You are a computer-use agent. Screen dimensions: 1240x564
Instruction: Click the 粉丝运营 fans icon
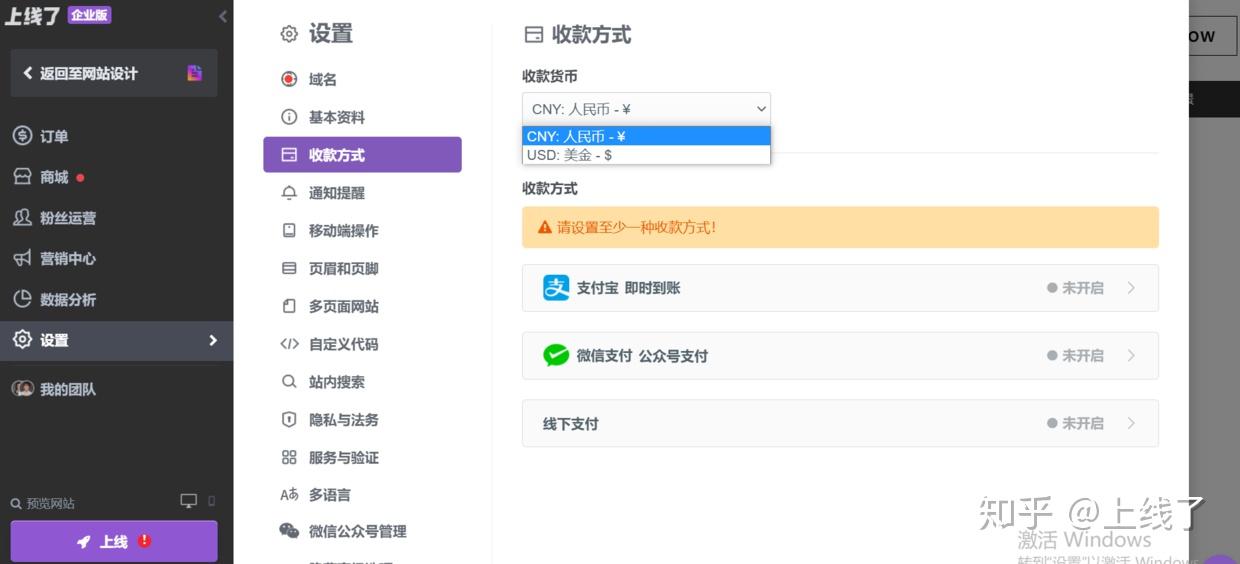point(22,218)
